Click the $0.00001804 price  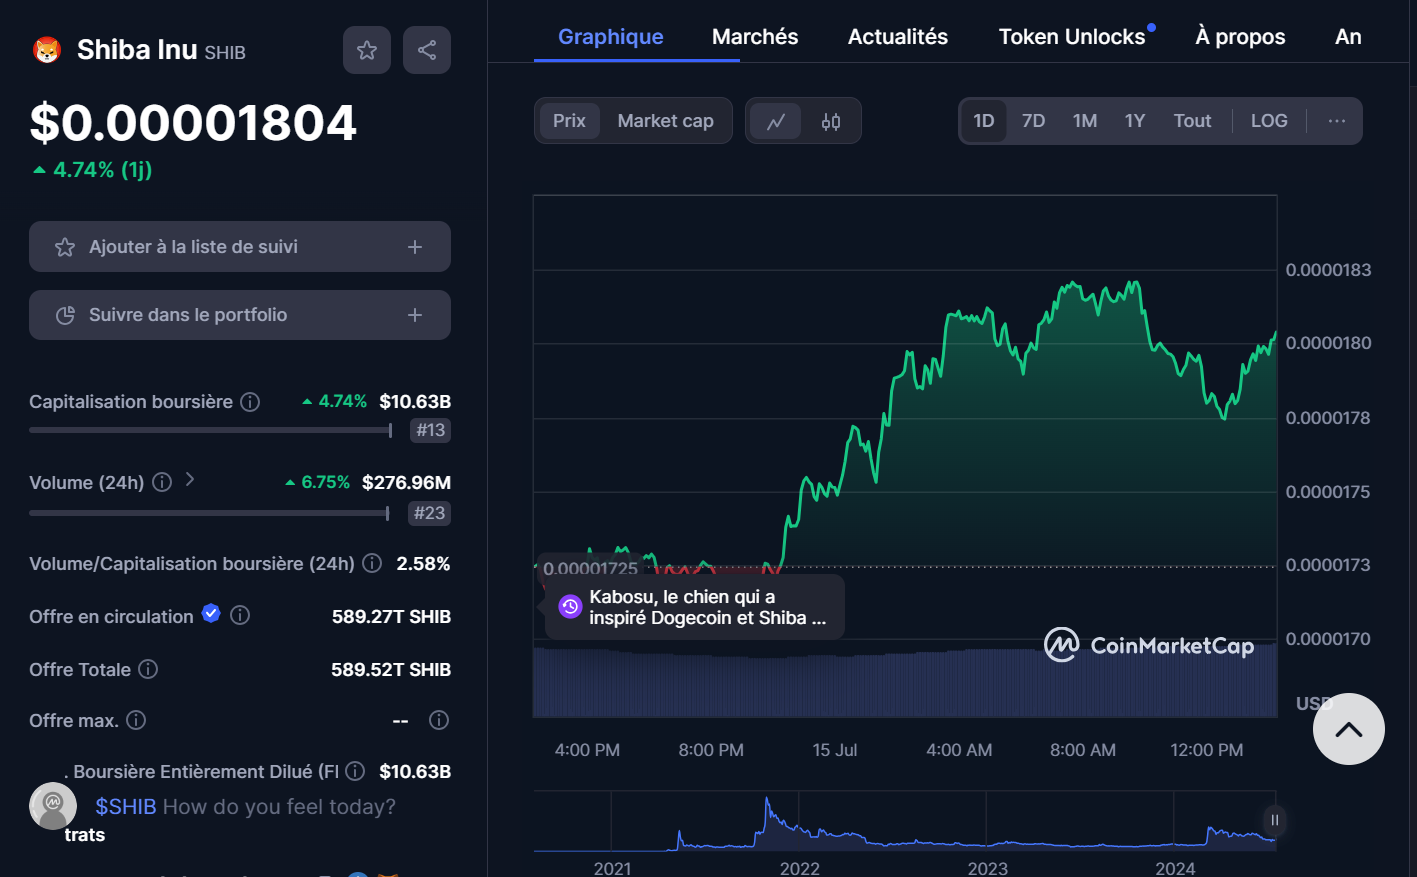pyautogui.click(x=193, y=123)
